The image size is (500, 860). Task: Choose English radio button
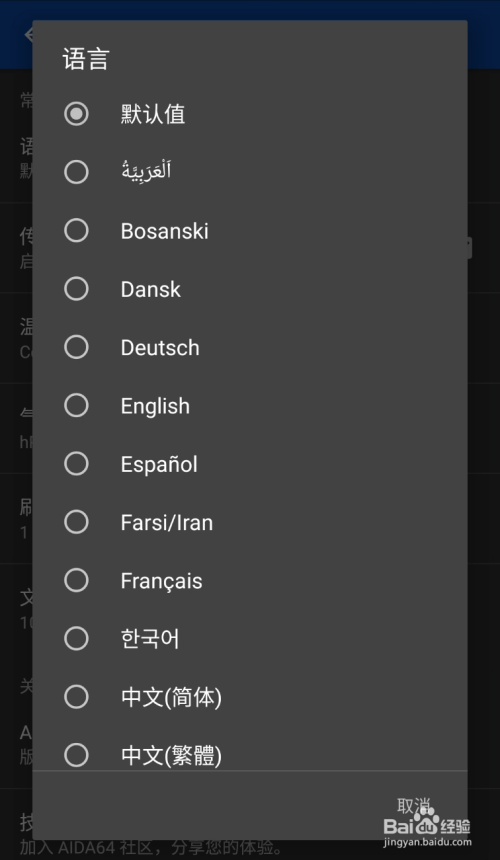pos(76,405)
